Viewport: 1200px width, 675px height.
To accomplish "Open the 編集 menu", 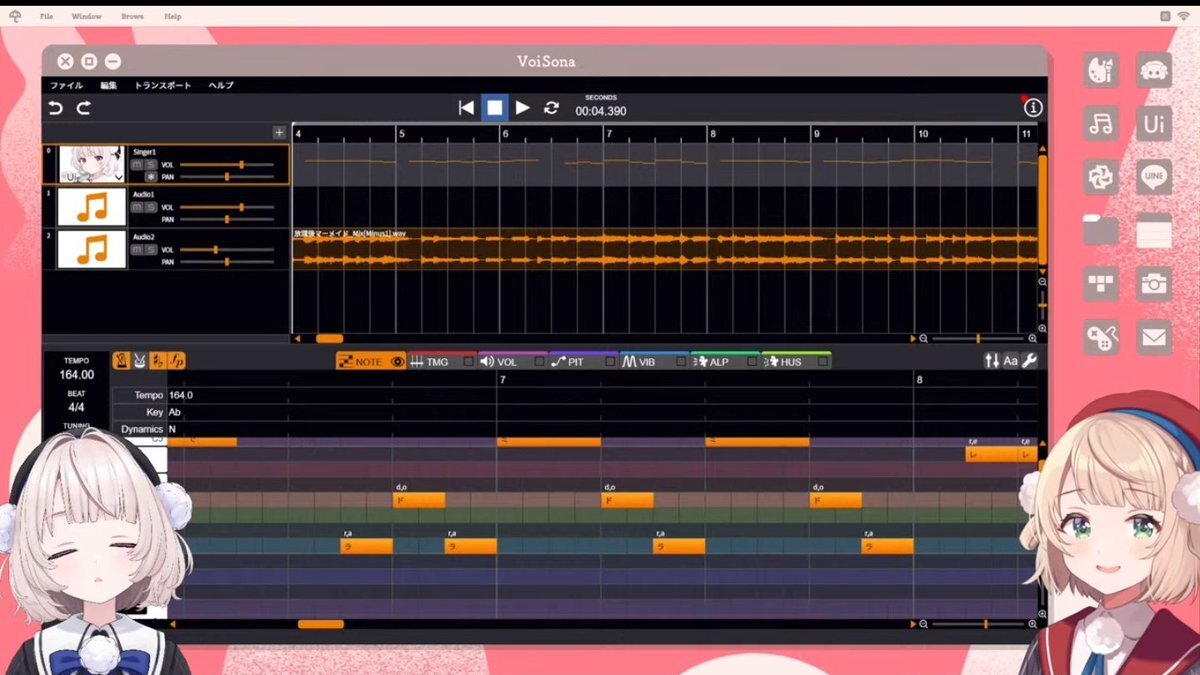I will tap(109, 86).
